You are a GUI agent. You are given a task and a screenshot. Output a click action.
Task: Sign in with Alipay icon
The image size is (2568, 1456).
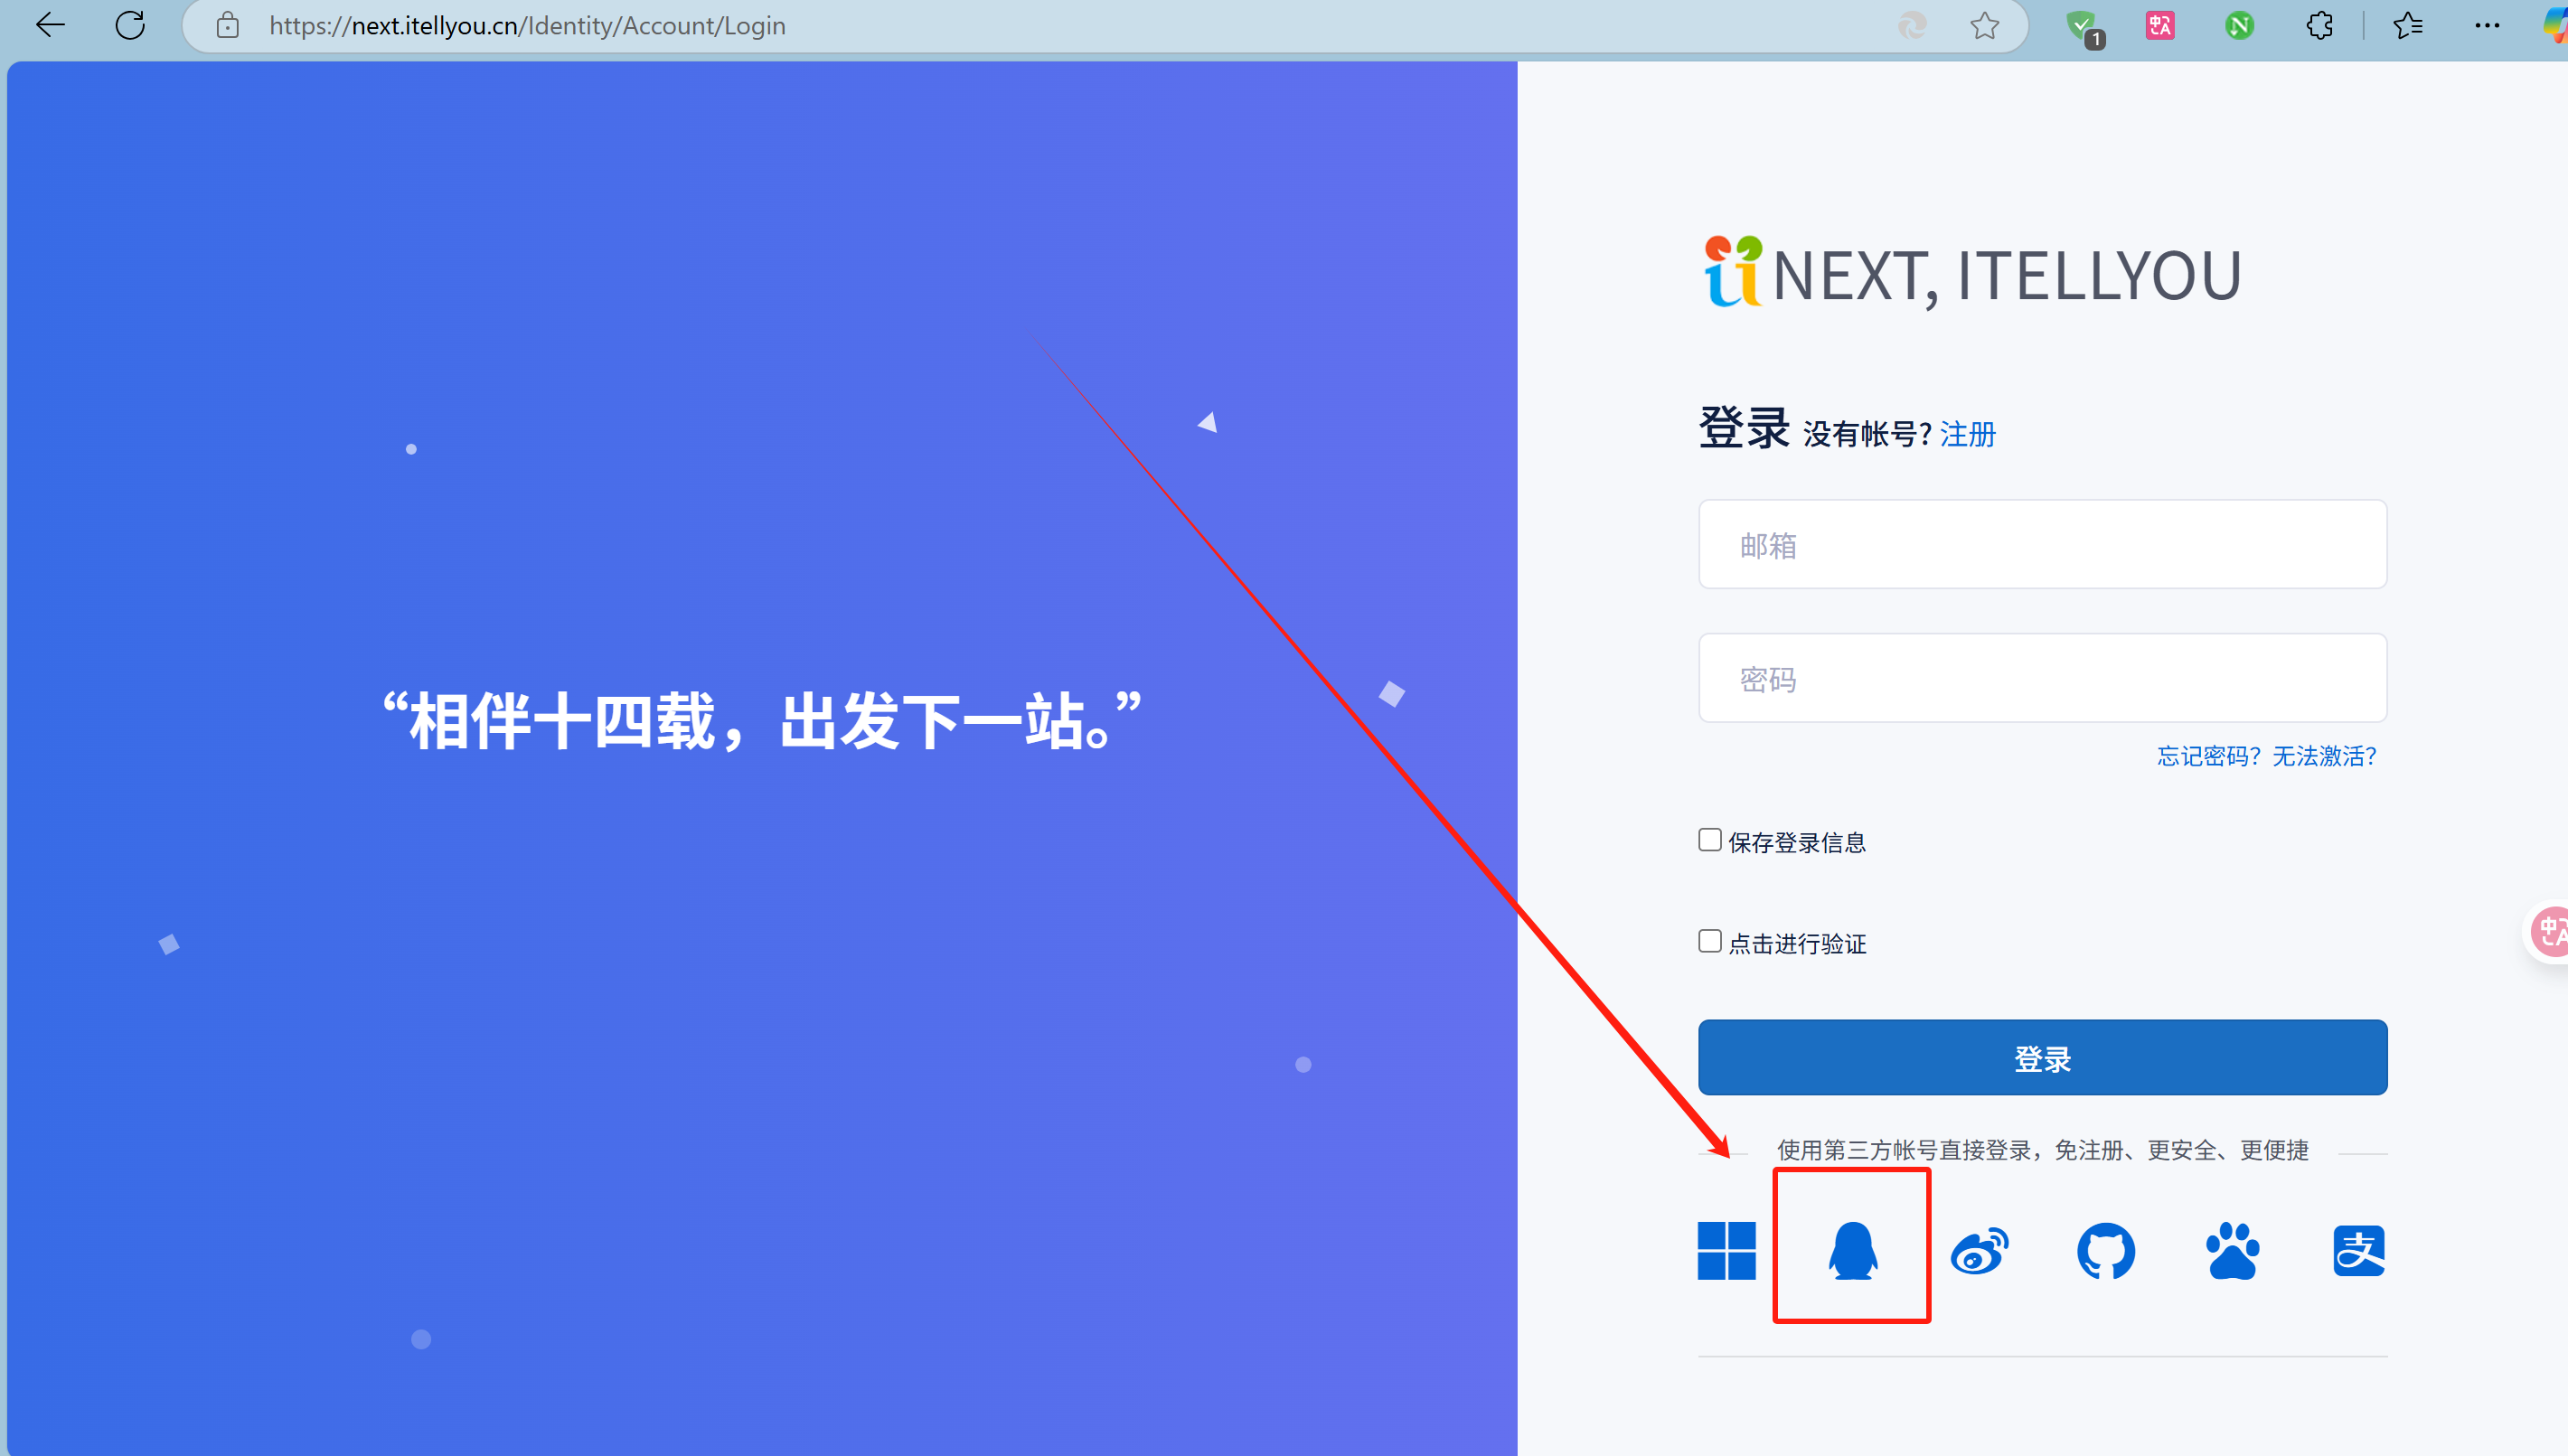pyautogui.click(x=2358, y=1250)
